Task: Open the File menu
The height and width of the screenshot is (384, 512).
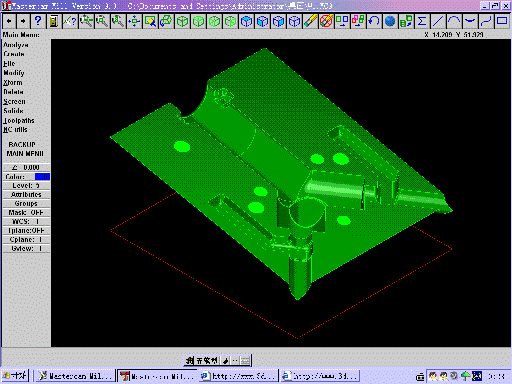Action: tap(9, 64)
